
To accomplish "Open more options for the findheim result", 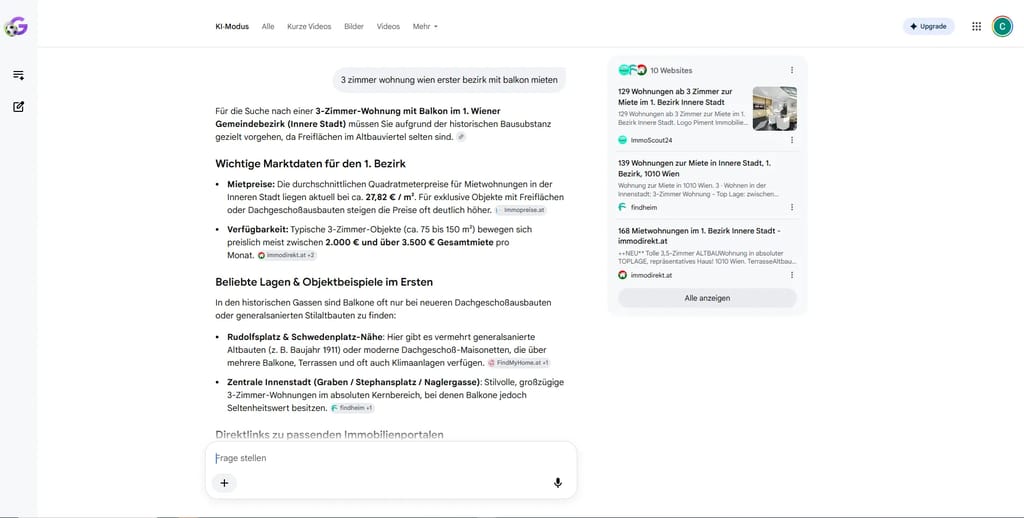I will pyautogui.click(x=792, y=207).
